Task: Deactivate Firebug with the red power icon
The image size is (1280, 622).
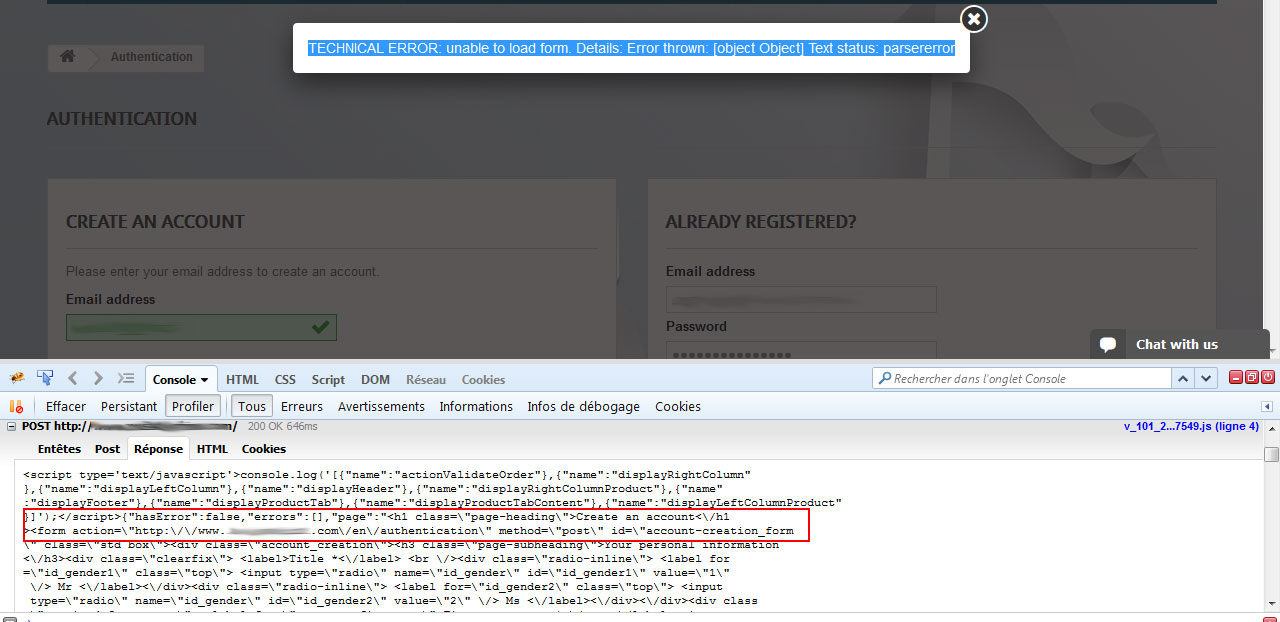Action: (x=1268, y=377)
